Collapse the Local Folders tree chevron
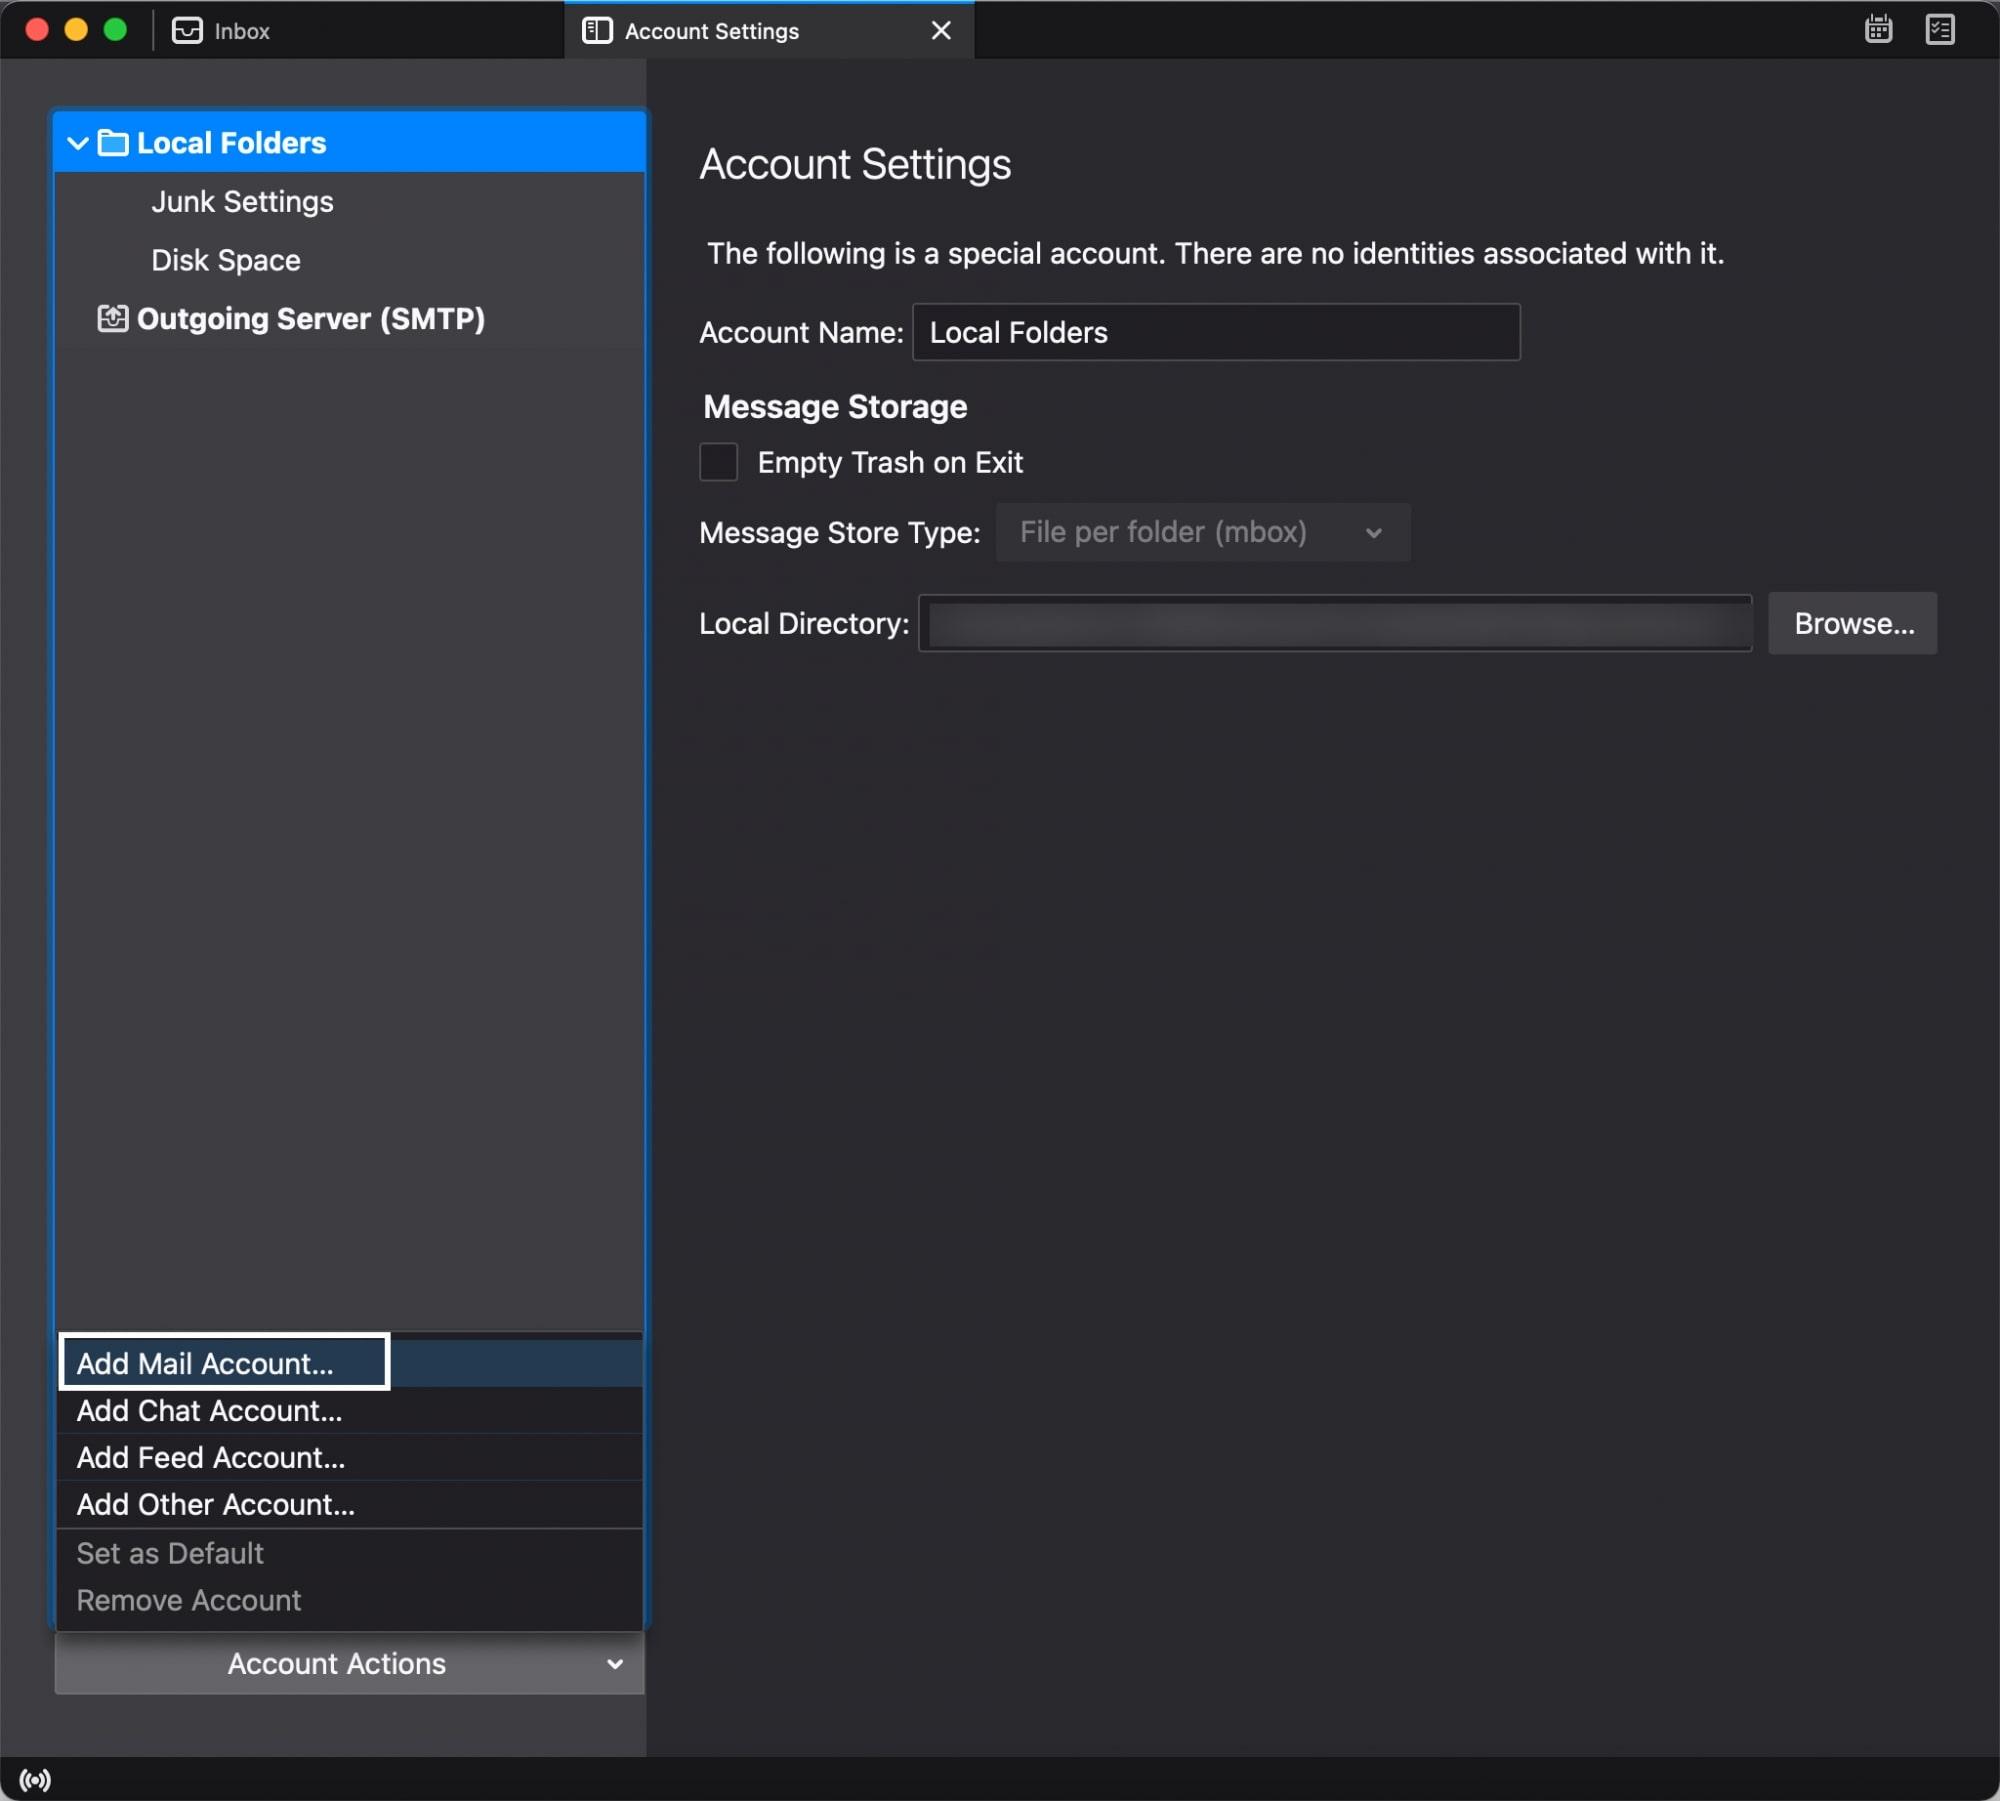Viewport: 2000px width, 1801px height. tap(77, 143)
